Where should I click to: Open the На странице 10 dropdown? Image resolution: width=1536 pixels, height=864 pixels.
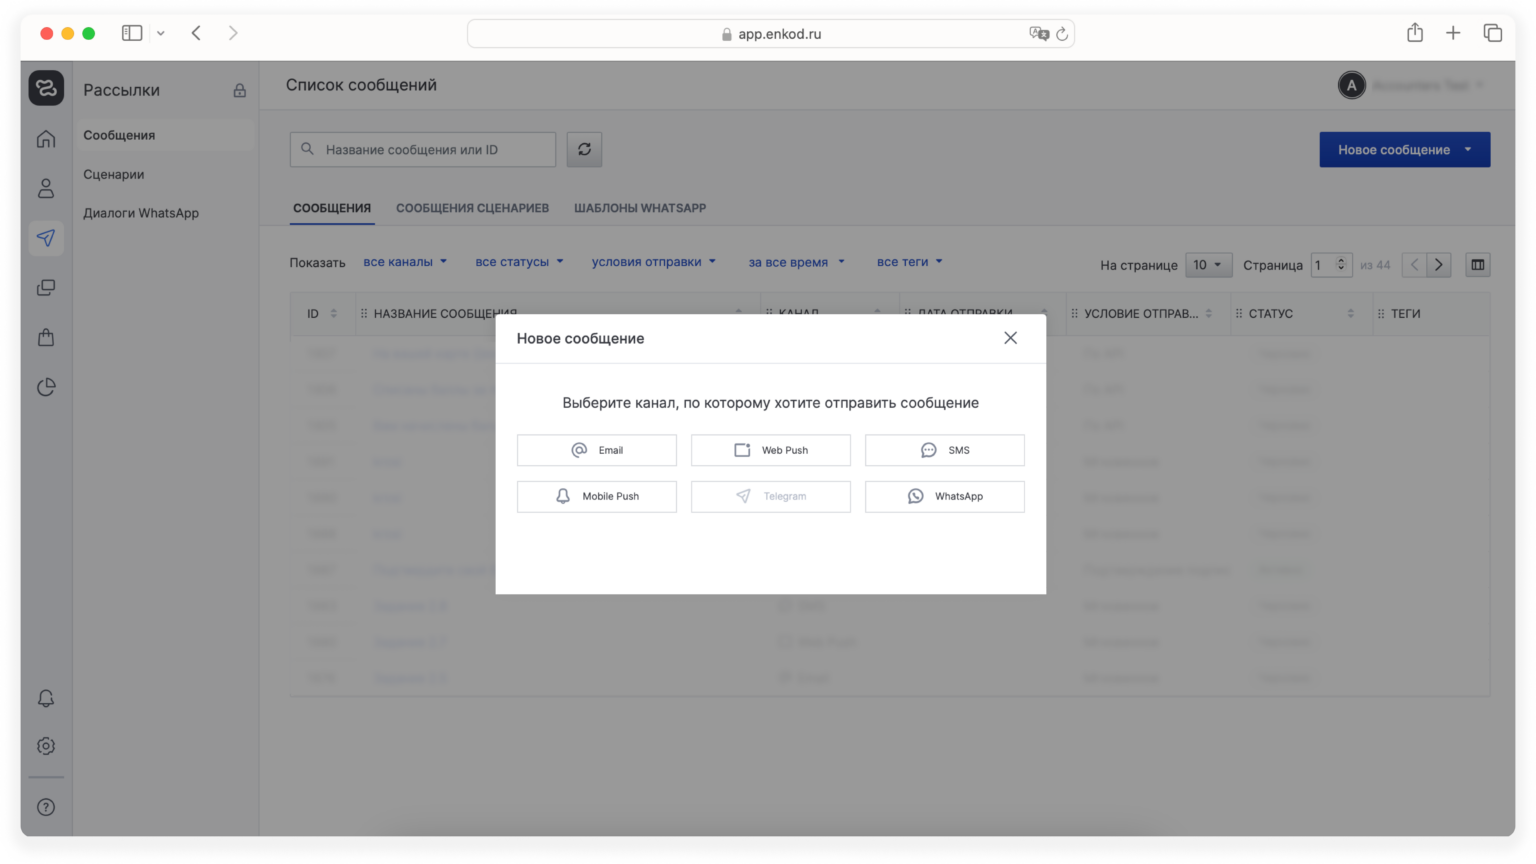tap(1208, 265)
